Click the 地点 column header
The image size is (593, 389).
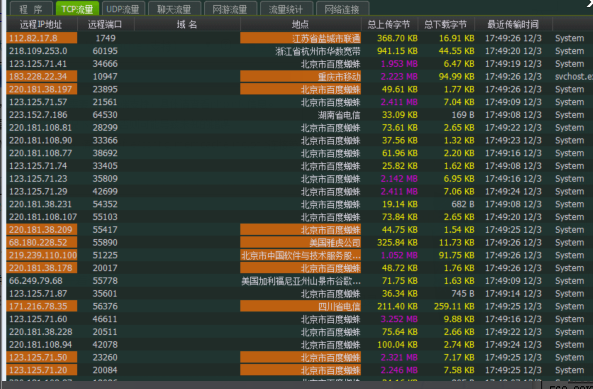click(x=301, y=25)
